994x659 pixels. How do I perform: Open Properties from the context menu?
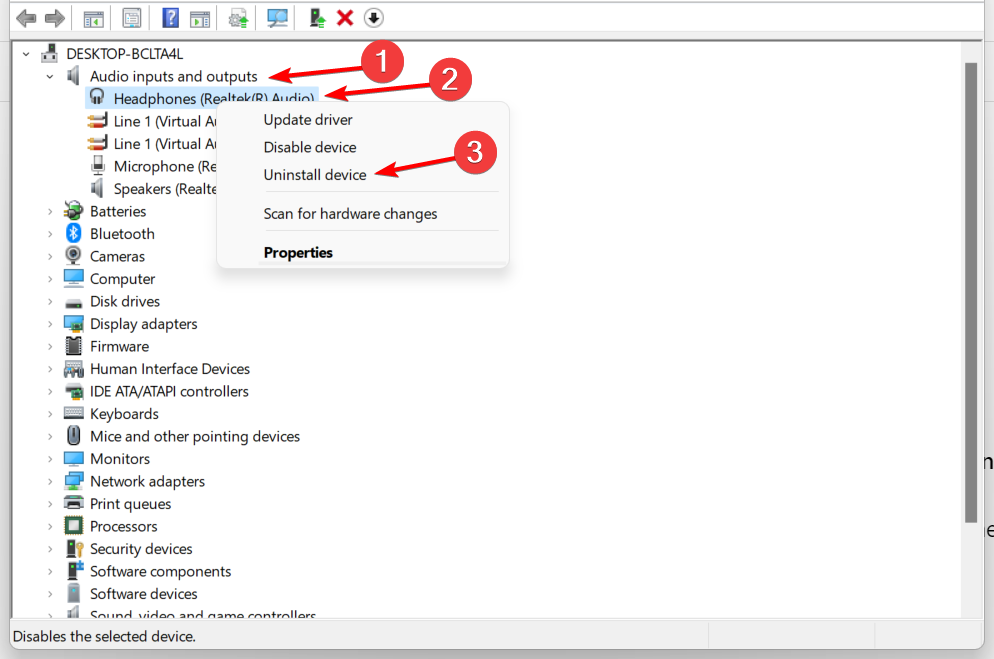pyautogui.click(x=298, y=253)
